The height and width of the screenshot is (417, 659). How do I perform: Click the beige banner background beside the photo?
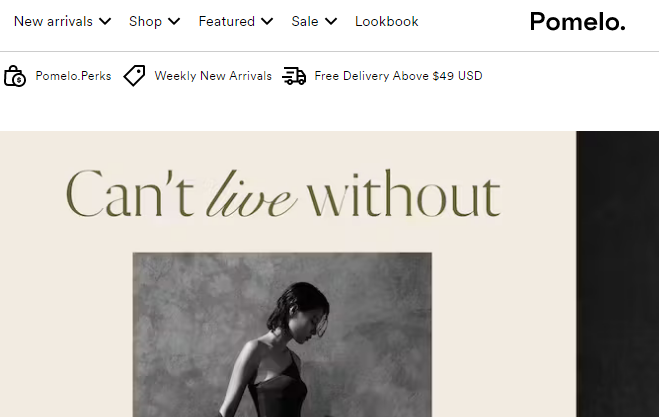pyautogui.click(x=504, y=328)
